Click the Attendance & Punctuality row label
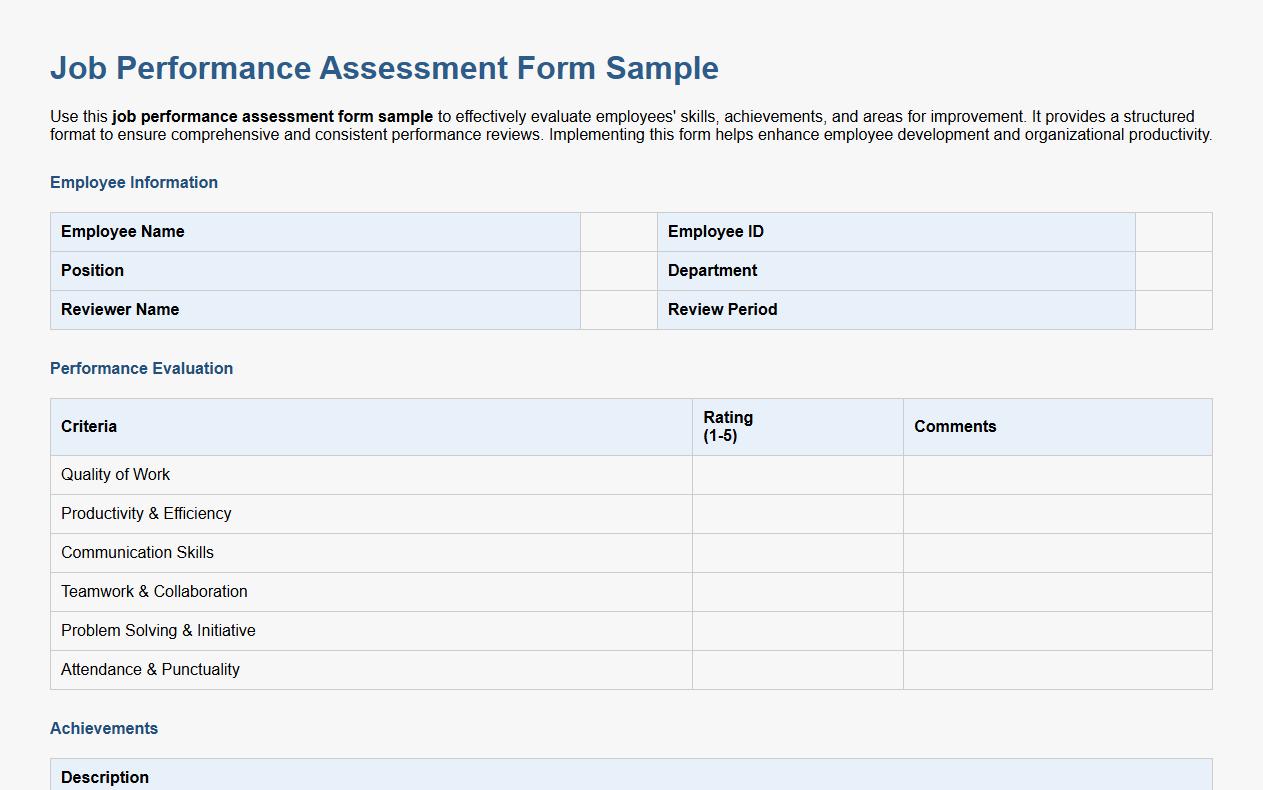This screenshot has width=1263, height=790. point(149,669)
